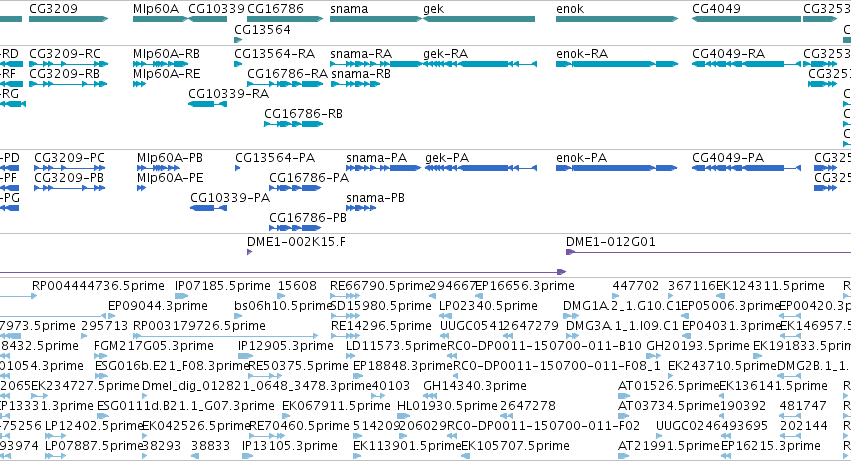This screenshot has width=851, height=461.
Task: Select EST RP003179726.5prime
Action: click(199, 326)
